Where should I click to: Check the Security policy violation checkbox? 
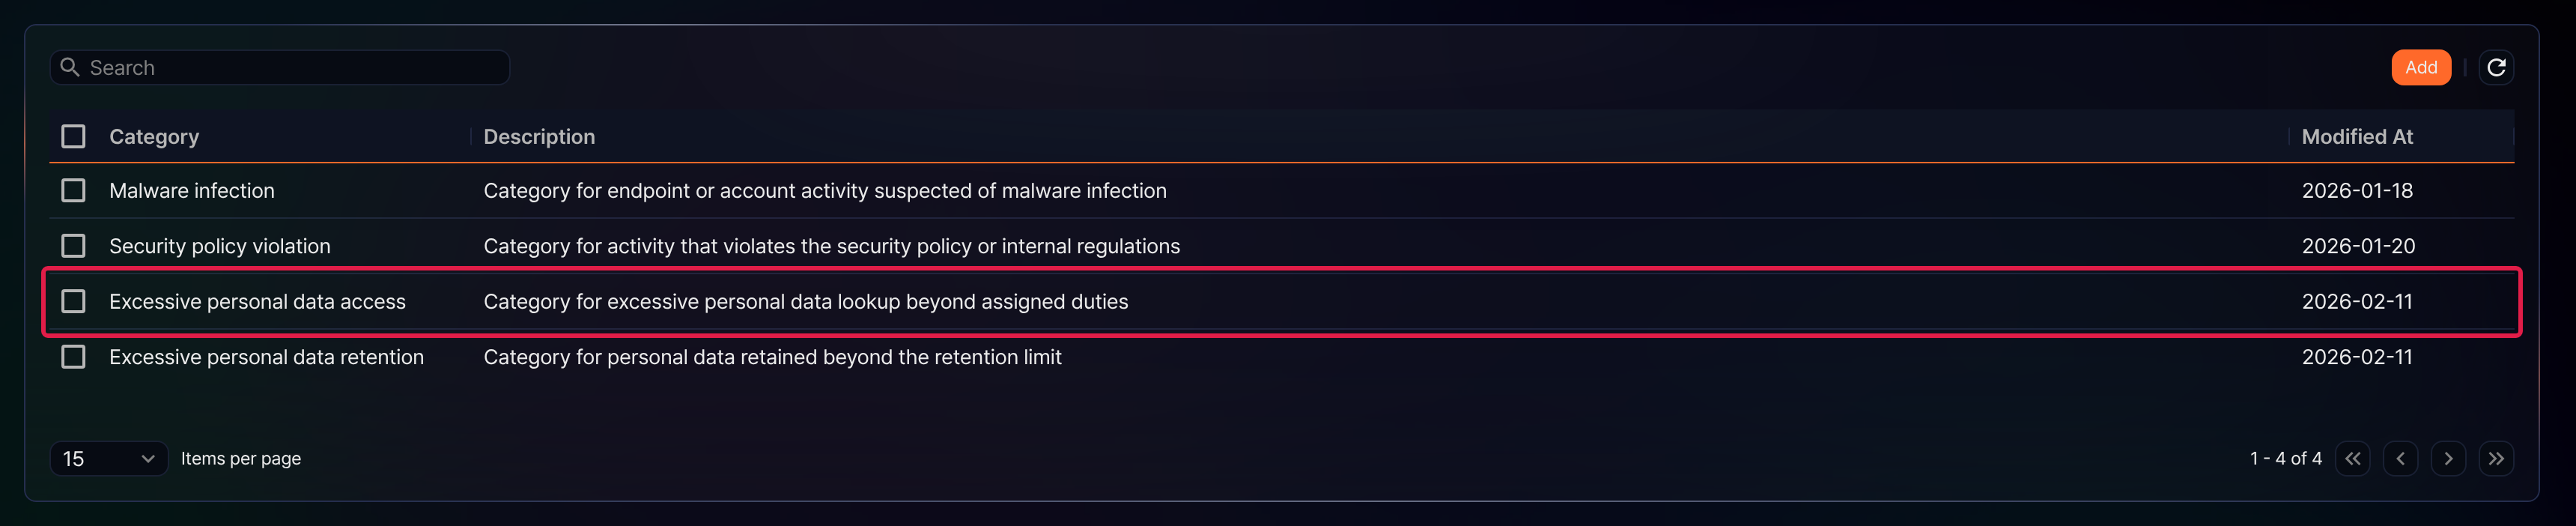click(73, 246)
